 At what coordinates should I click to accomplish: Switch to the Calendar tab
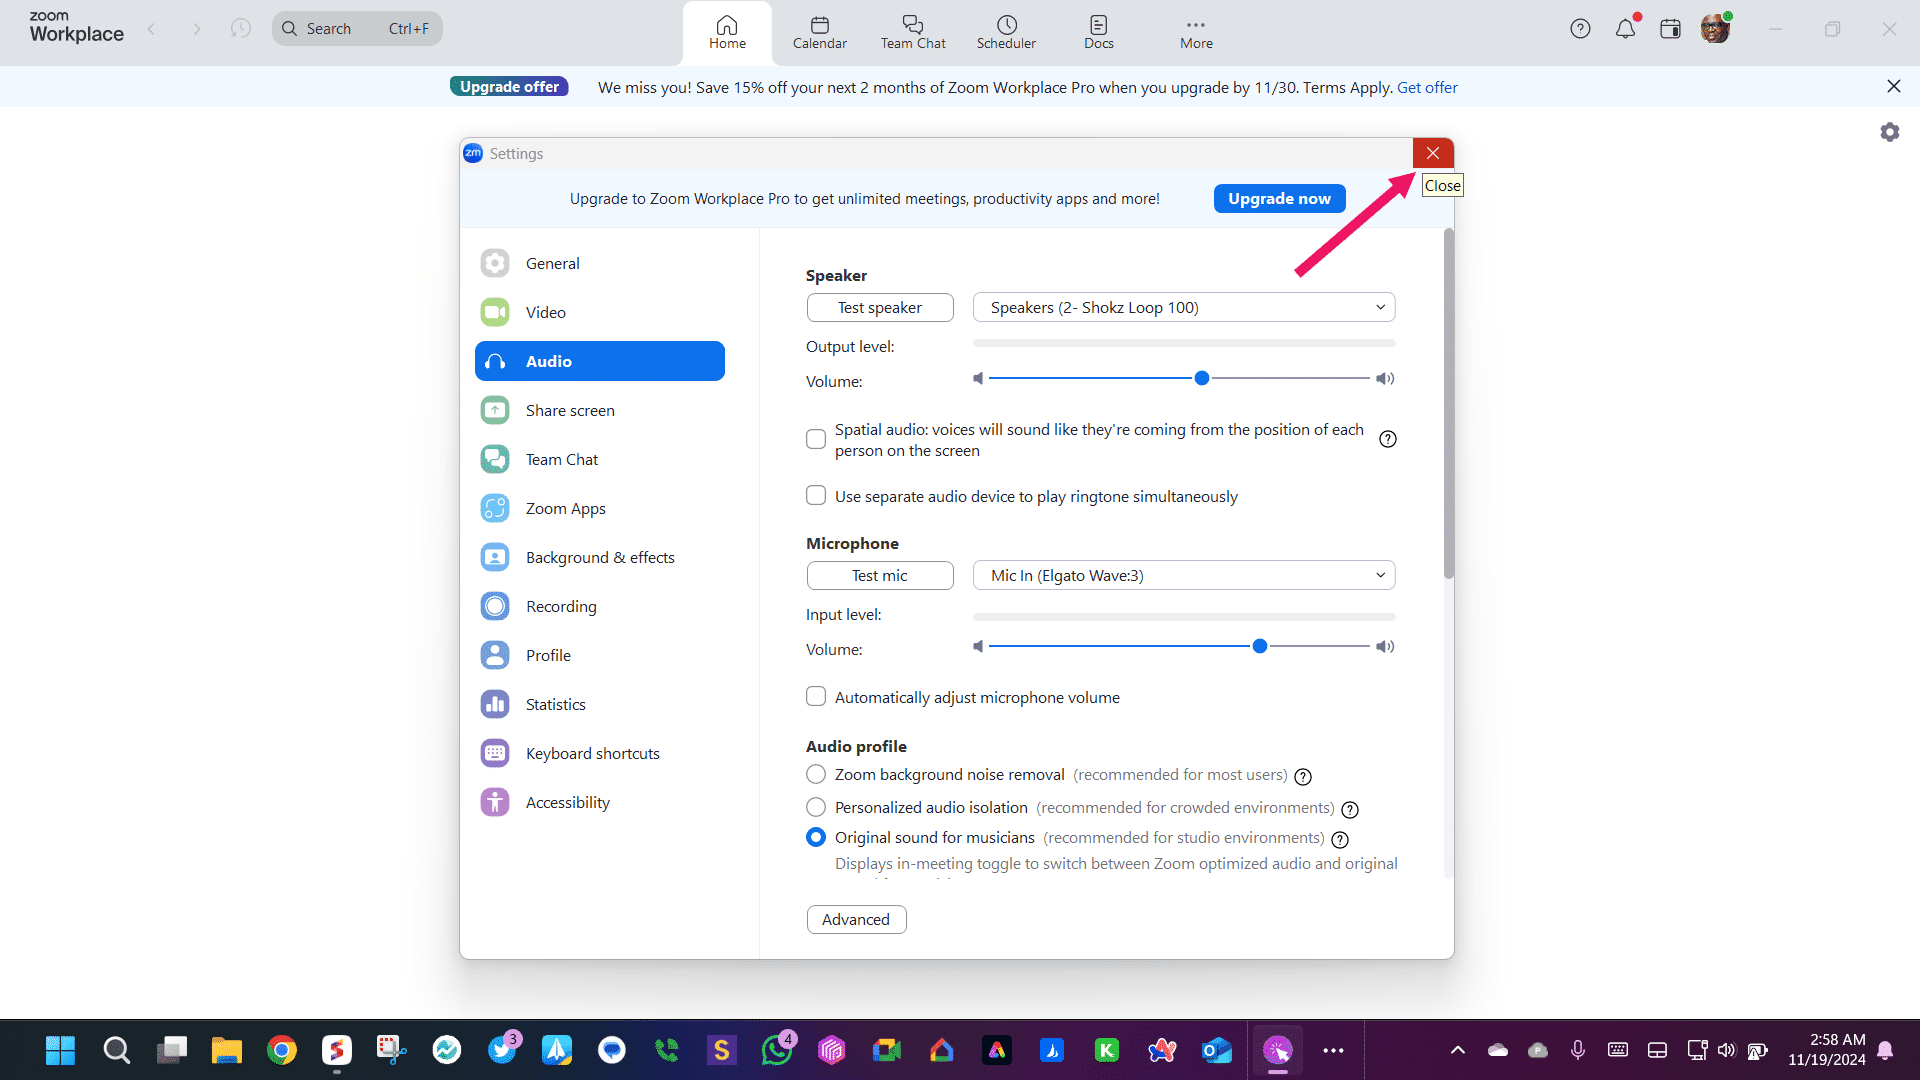point(820,32)
